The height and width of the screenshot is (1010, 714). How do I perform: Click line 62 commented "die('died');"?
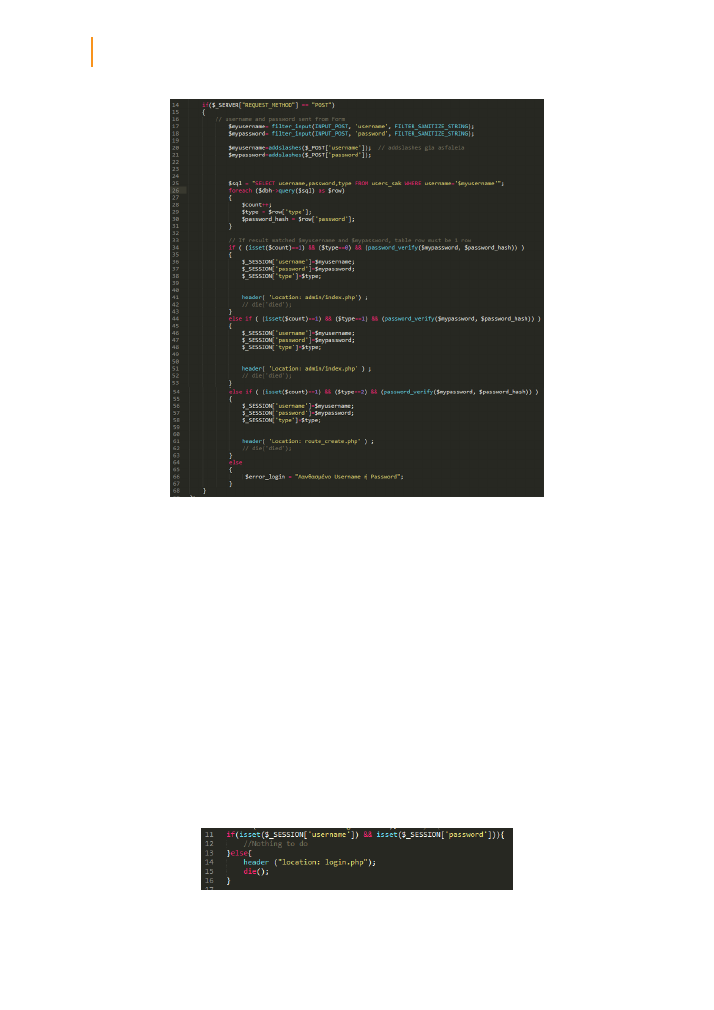(267, 448)
